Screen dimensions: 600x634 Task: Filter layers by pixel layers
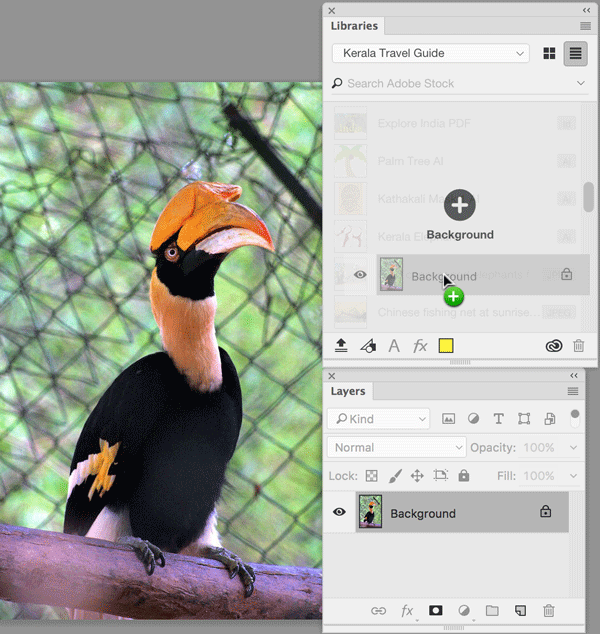(x=448, y=419)
